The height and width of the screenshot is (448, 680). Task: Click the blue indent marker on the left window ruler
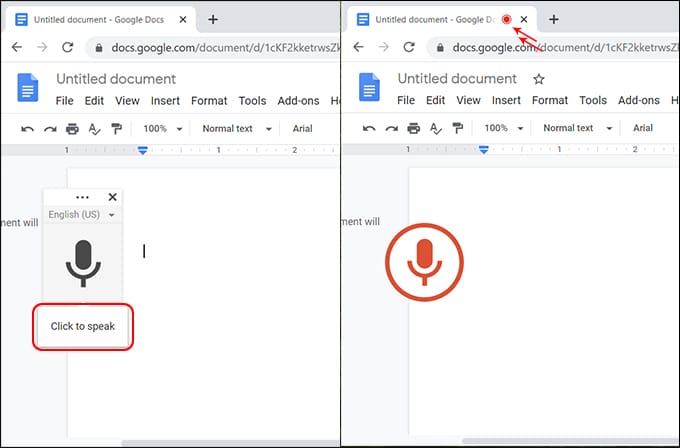point(143,150)
